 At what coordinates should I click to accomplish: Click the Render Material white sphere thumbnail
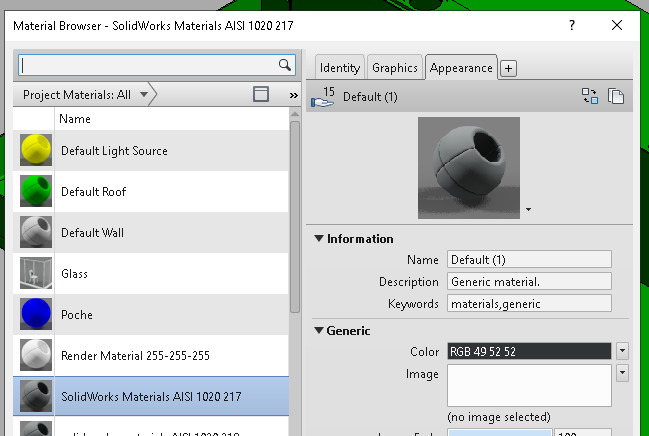(36, 355)
